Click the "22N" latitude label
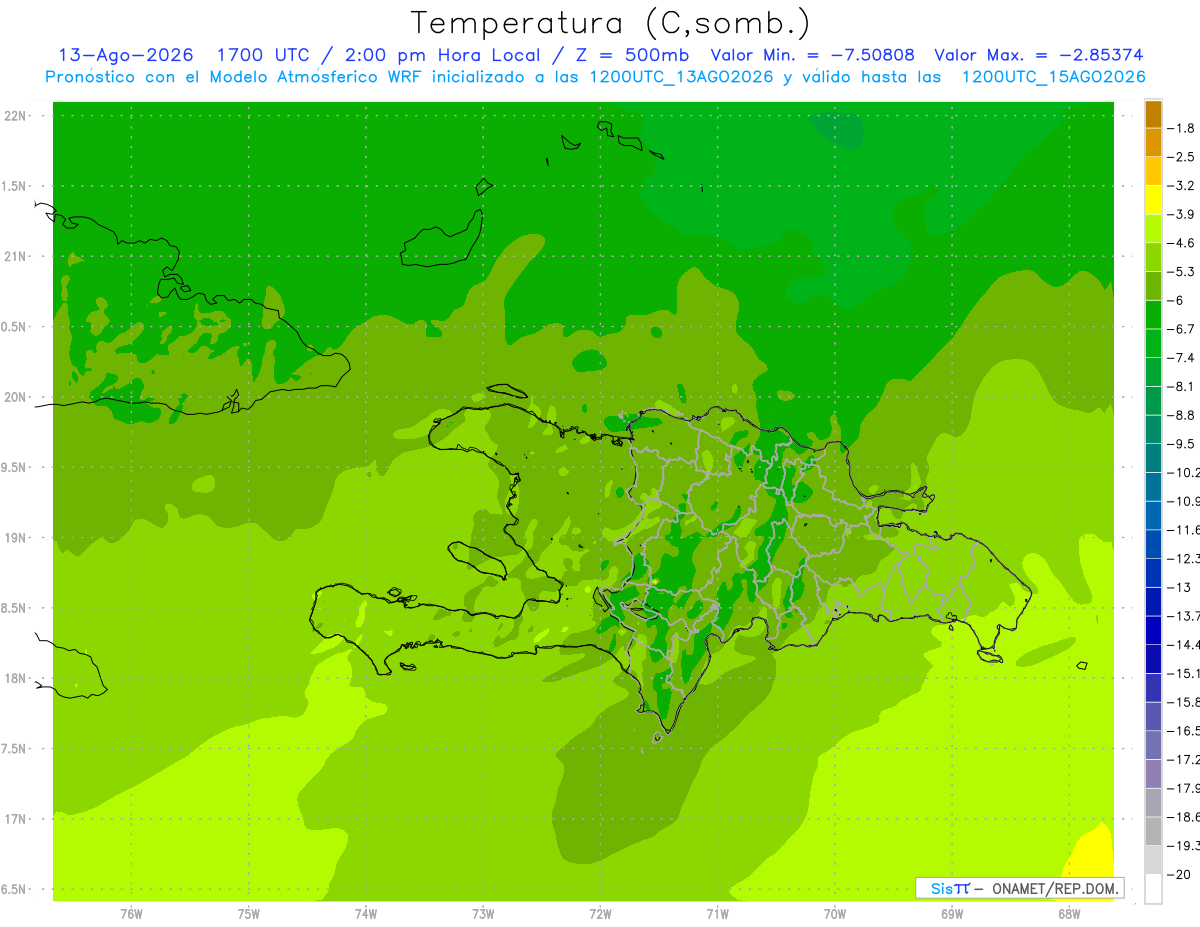This screenshot has height=927, width=1200. click(x=17, y=116)
